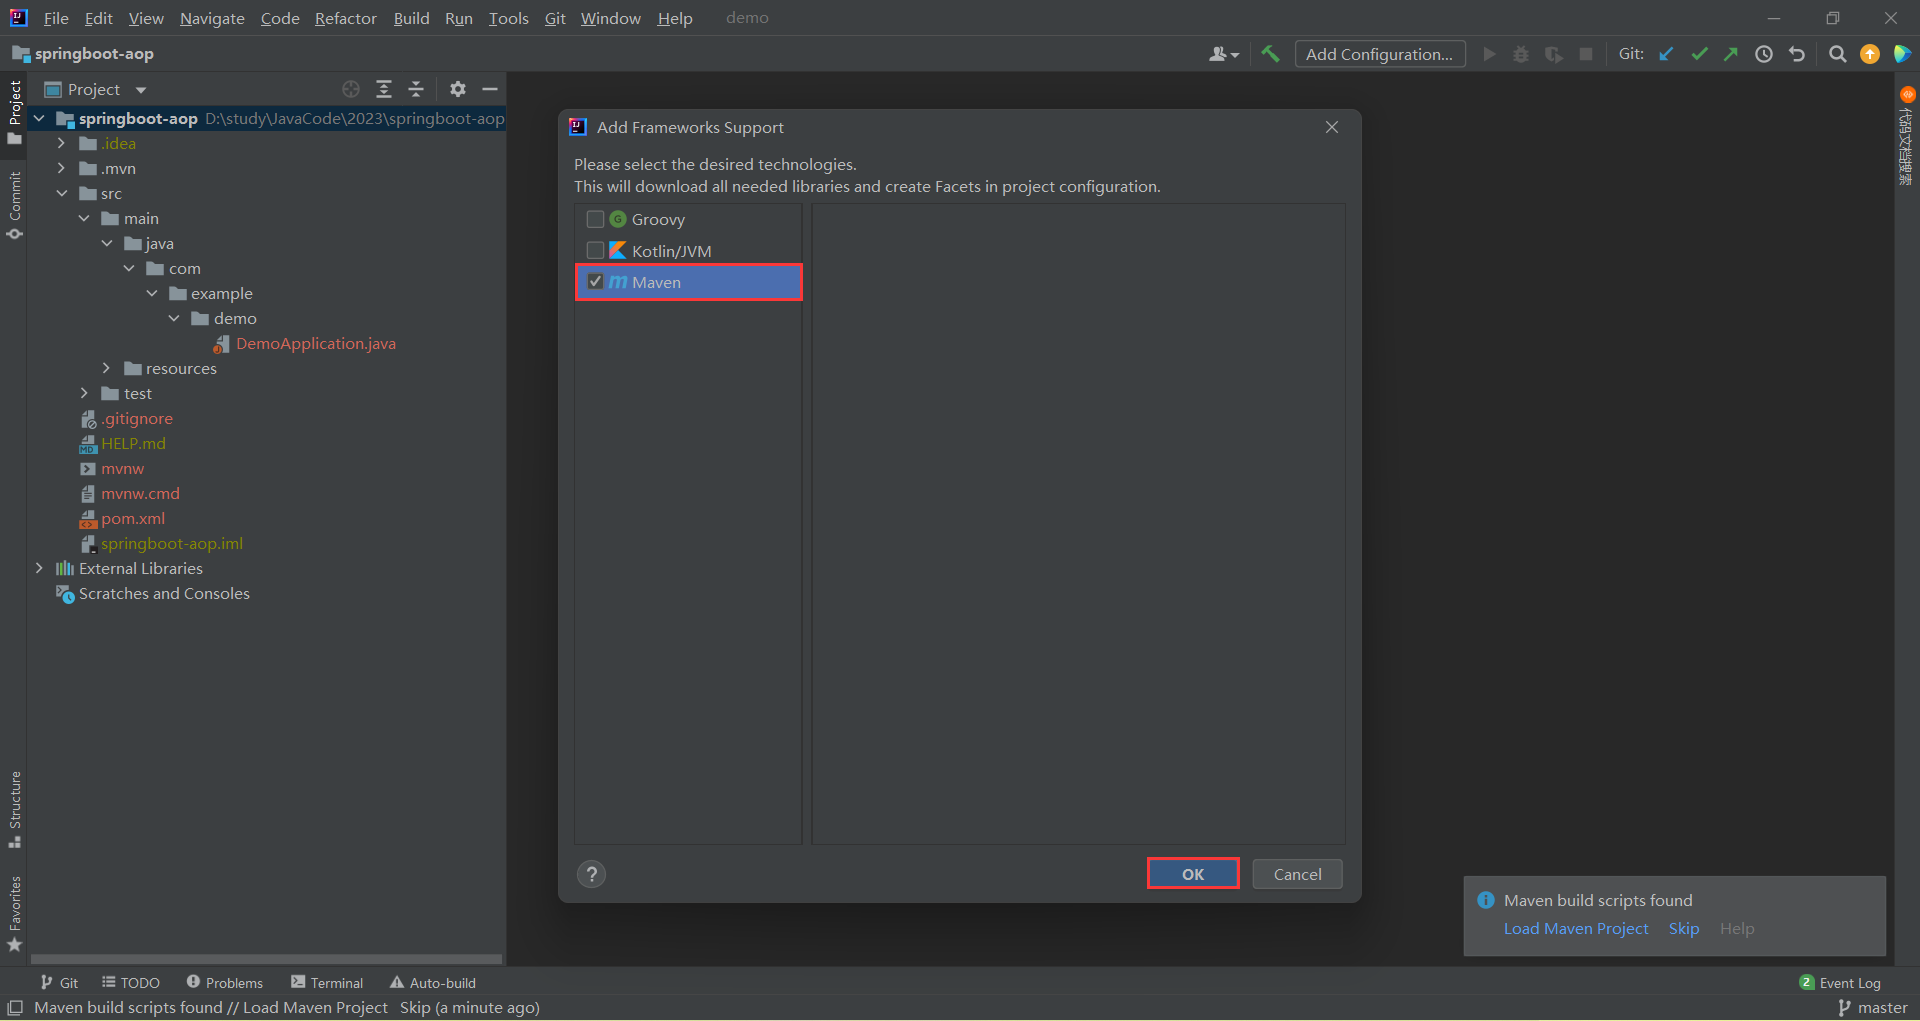This screenshot has height=1021, width=1920.
Task: Click the orange IDE update icon
Action: coord(1870,54)
